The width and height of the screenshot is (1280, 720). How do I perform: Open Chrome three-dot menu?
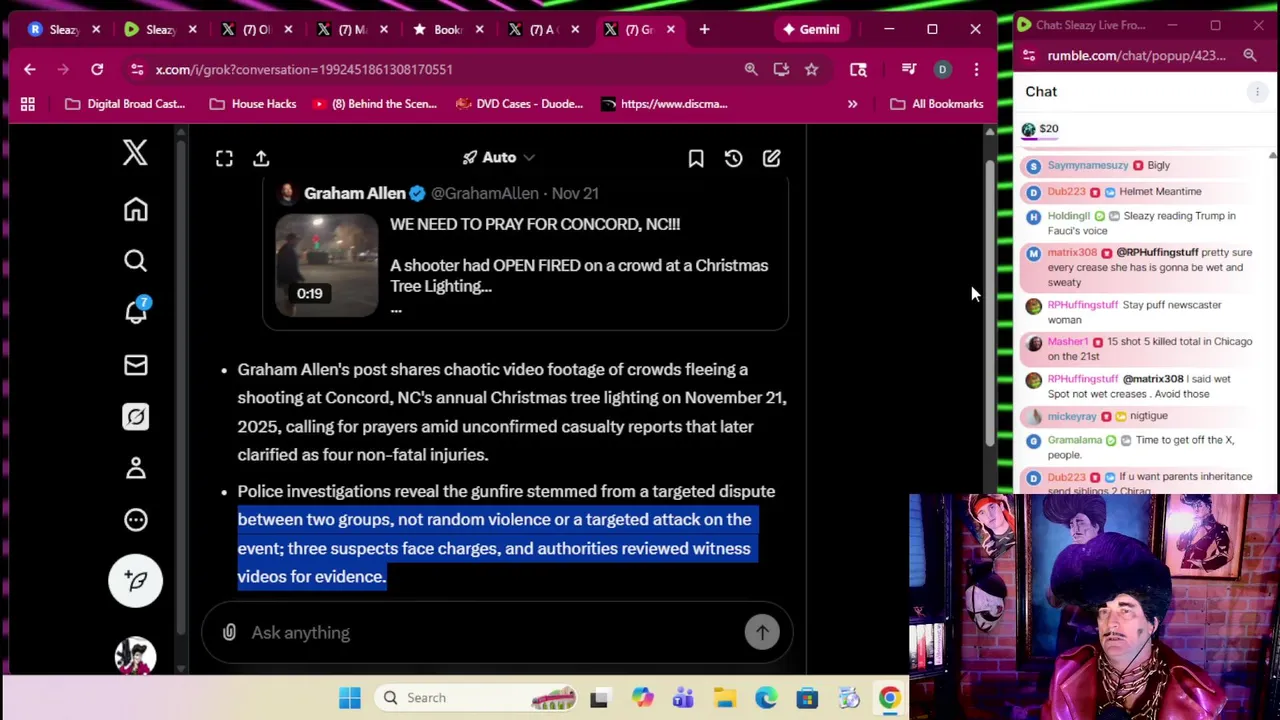tap(976, 69)
